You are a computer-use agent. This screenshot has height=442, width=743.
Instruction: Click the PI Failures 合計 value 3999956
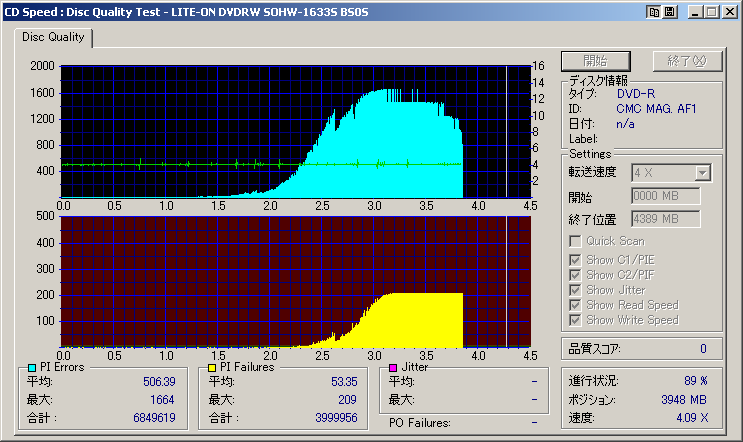pyautogui.click(x=336, y=418)
